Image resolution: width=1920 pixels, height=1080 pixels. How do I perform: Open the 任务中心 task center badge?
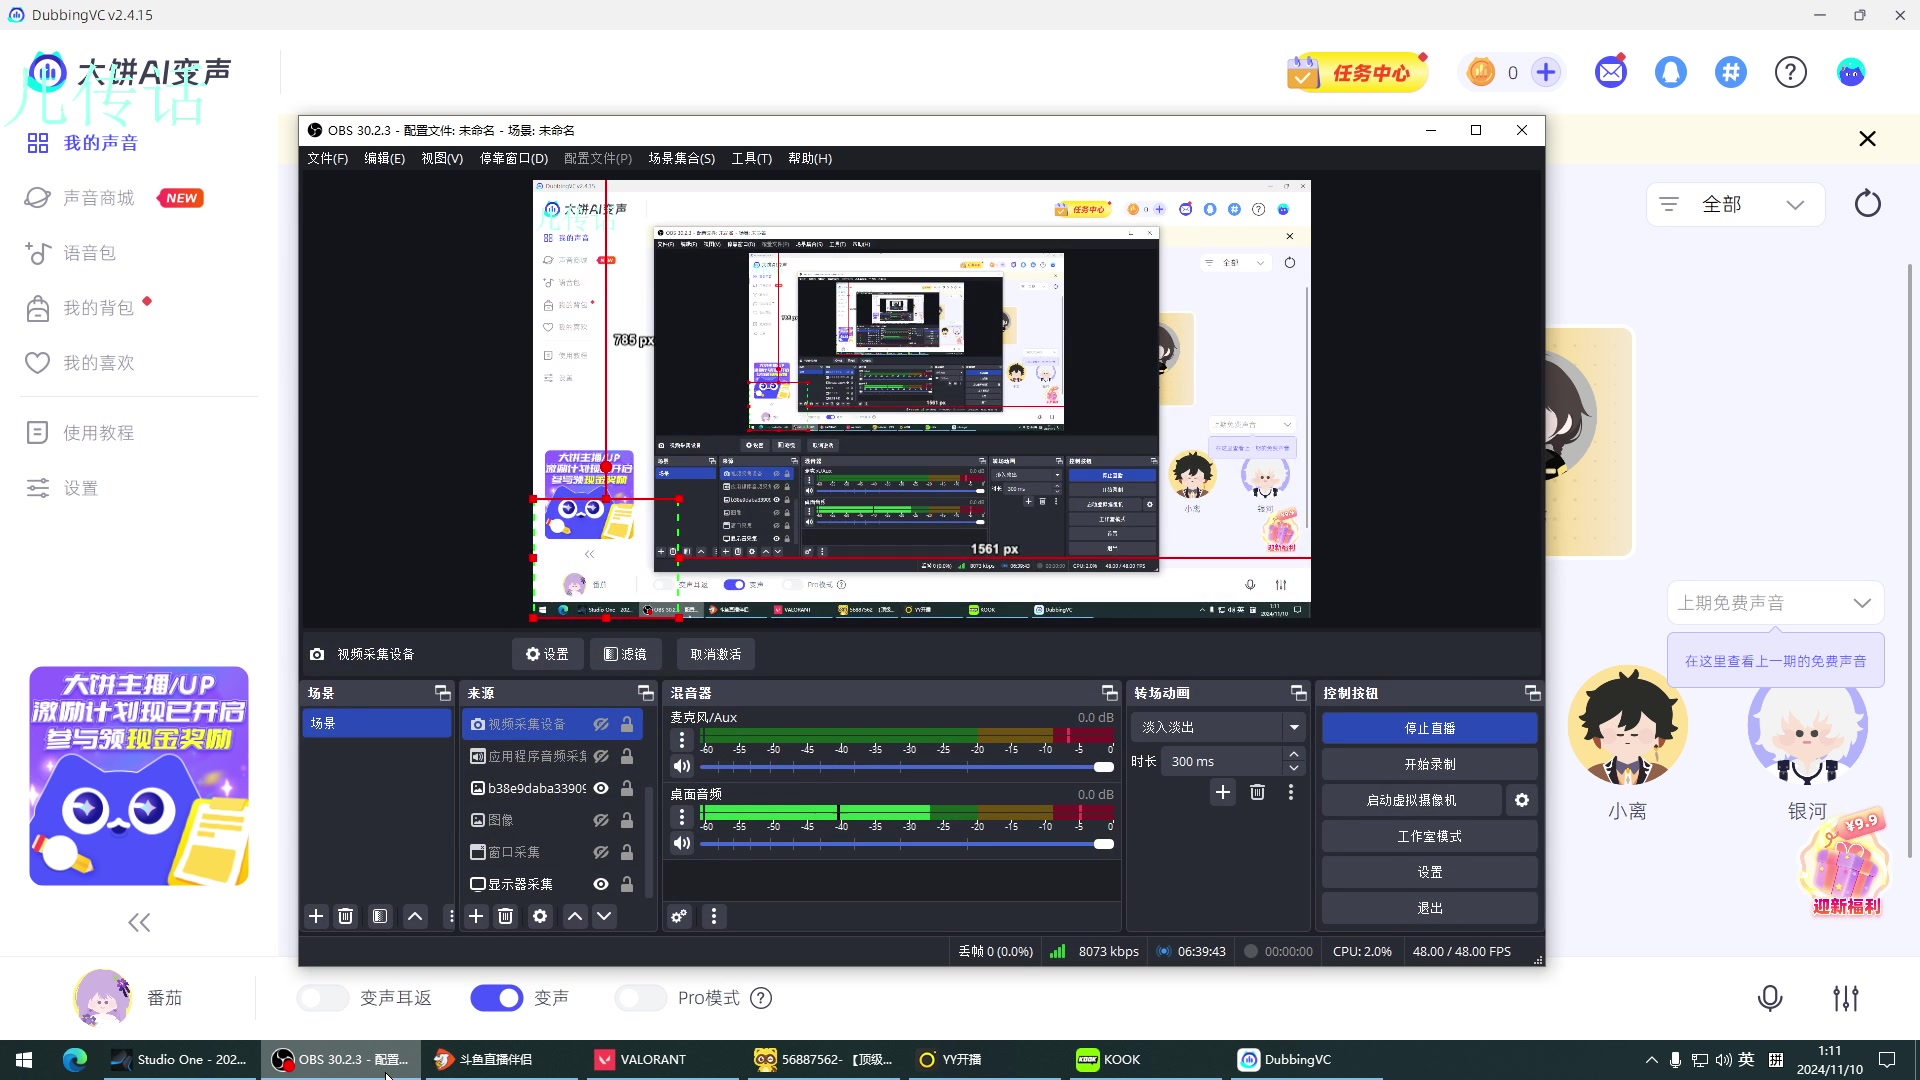pyautogui.click(x=1357, y=72)
